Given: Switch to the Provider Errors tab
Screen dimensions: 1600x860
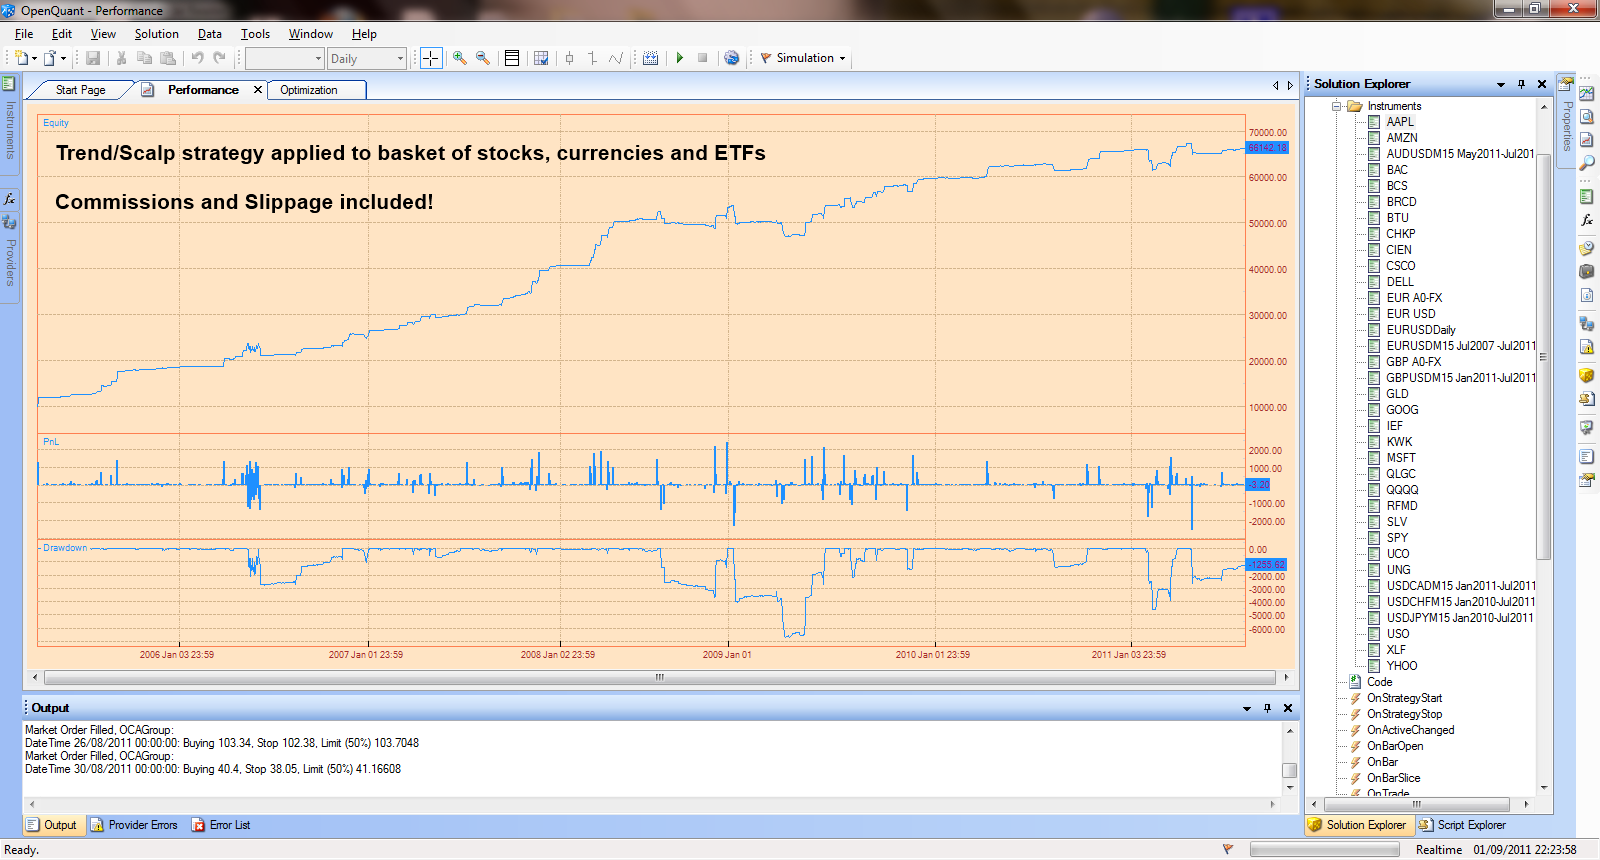Looking at the screenshot, I should 134,825.
